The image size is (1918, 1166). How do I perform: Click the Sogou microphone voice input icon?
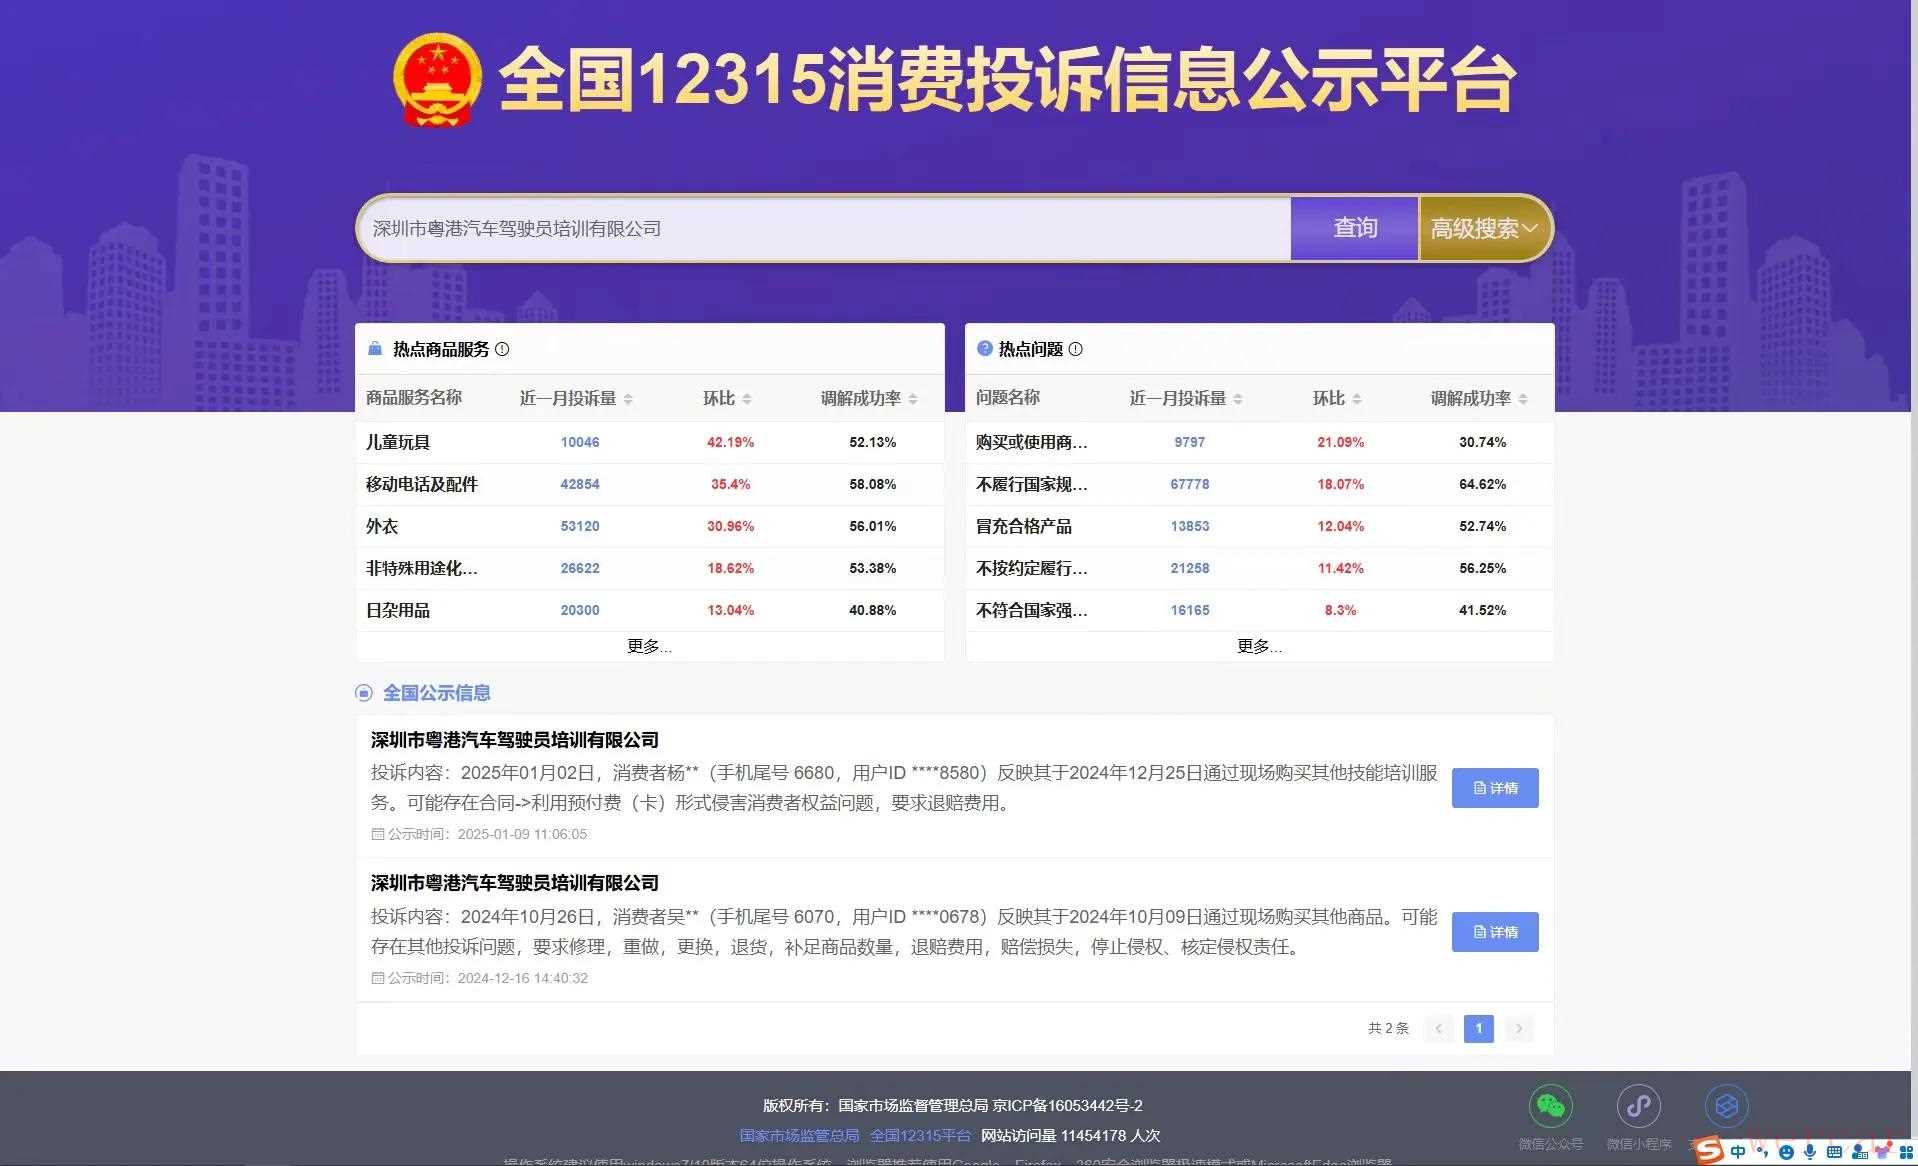[x=1810, y=1152]
